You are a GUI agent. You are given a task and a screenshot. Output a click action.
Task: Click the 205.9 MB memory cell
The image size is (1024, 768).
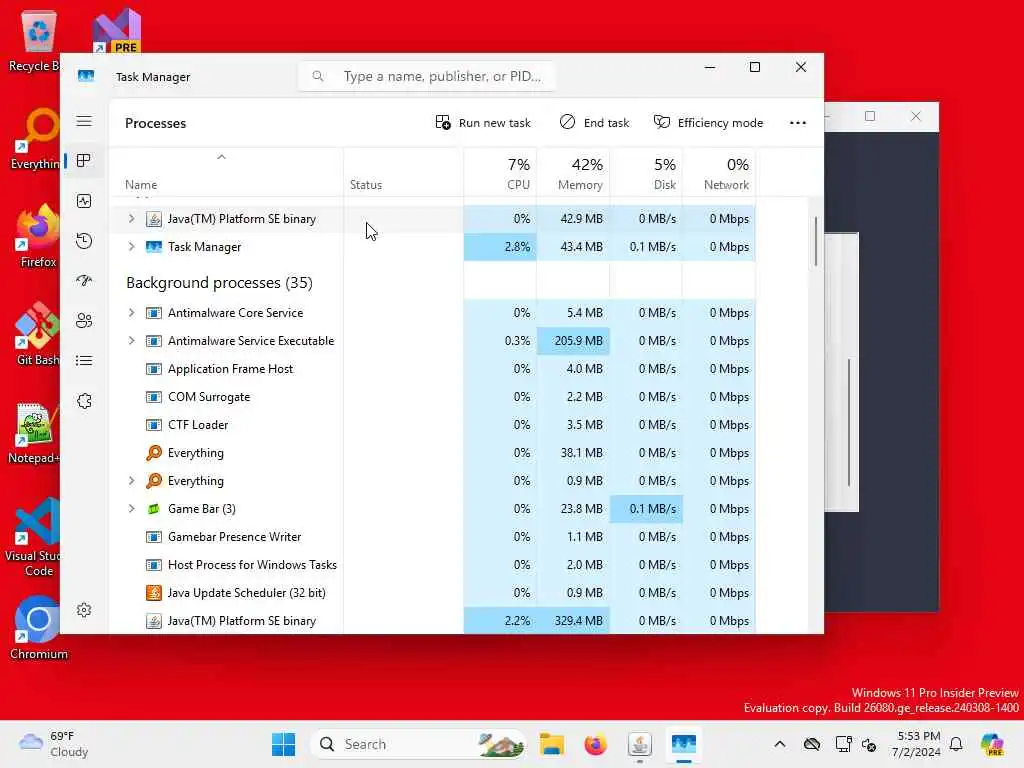[x=573, y=341]
